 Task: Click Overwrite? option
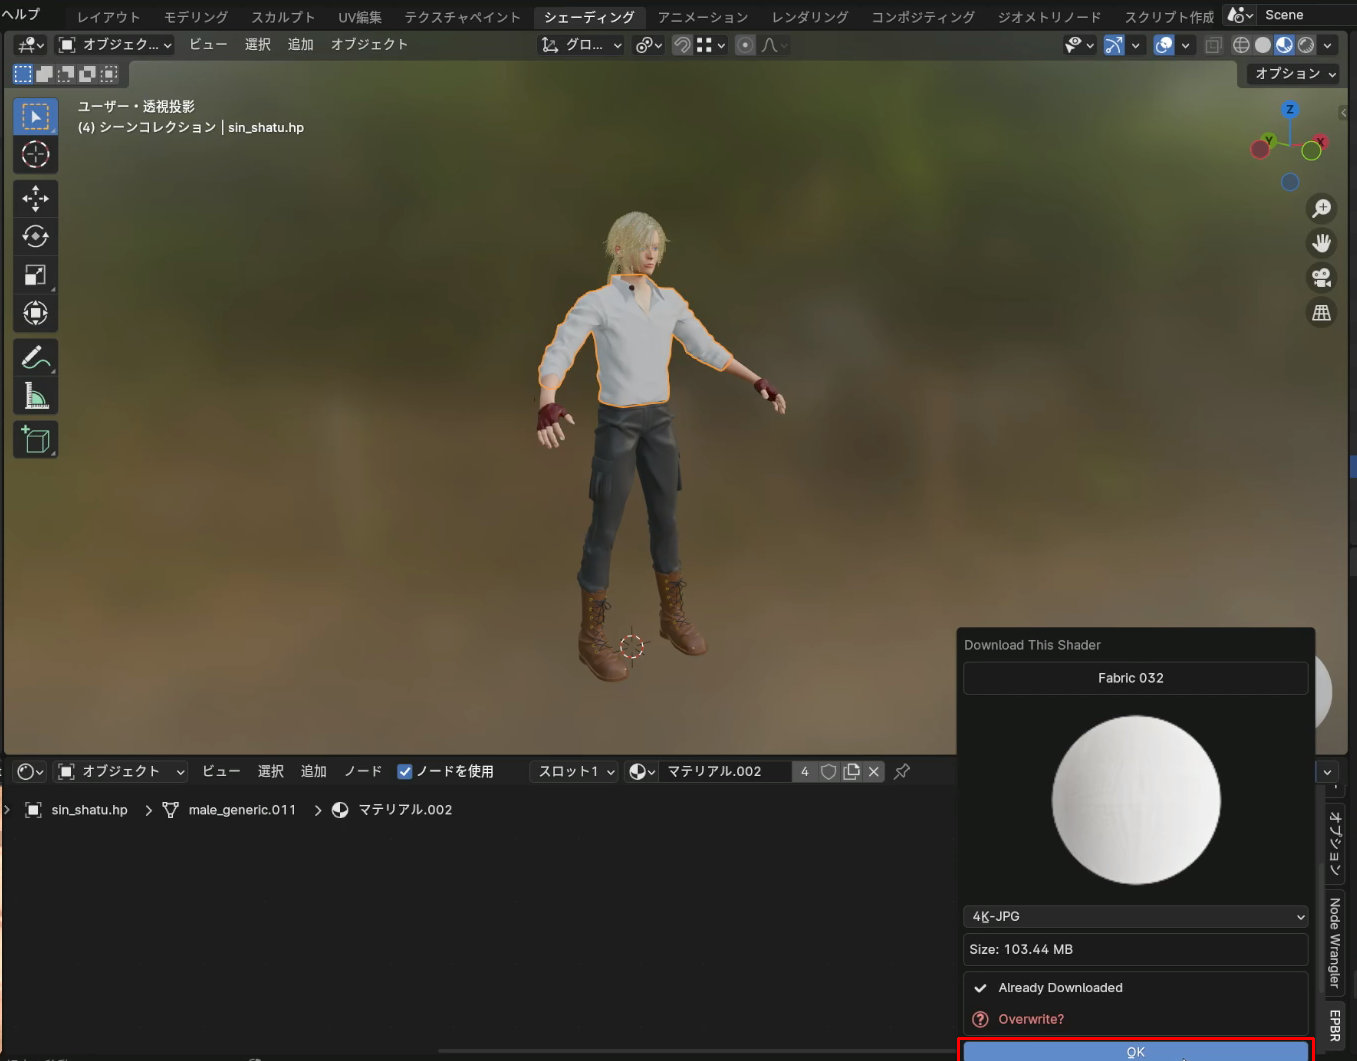pos(1031,1019)
